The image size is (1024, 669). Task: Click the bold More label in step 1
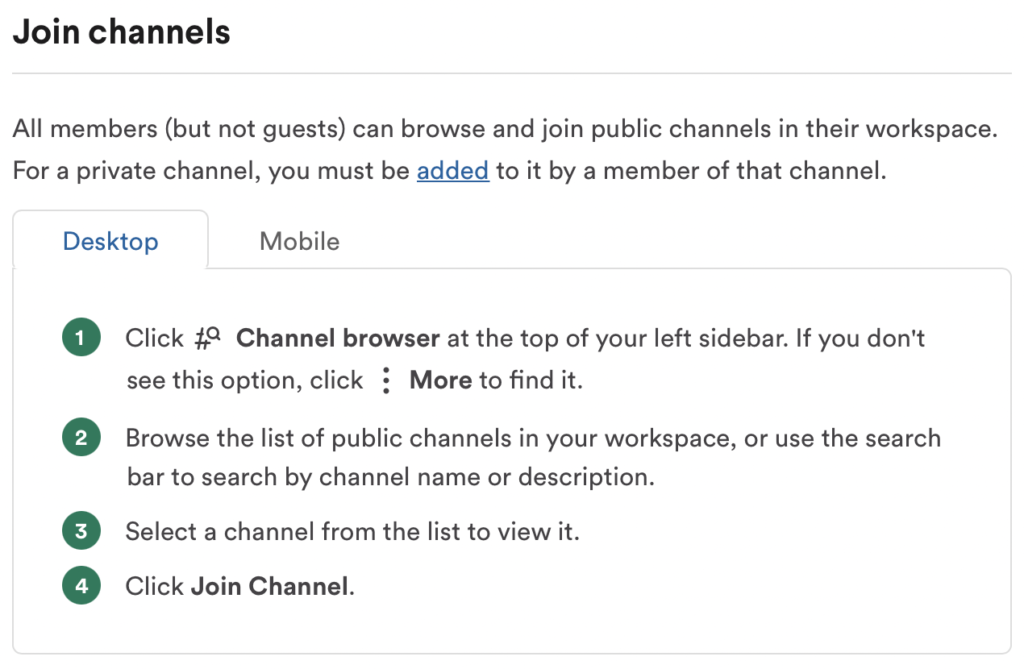[440, 381]
